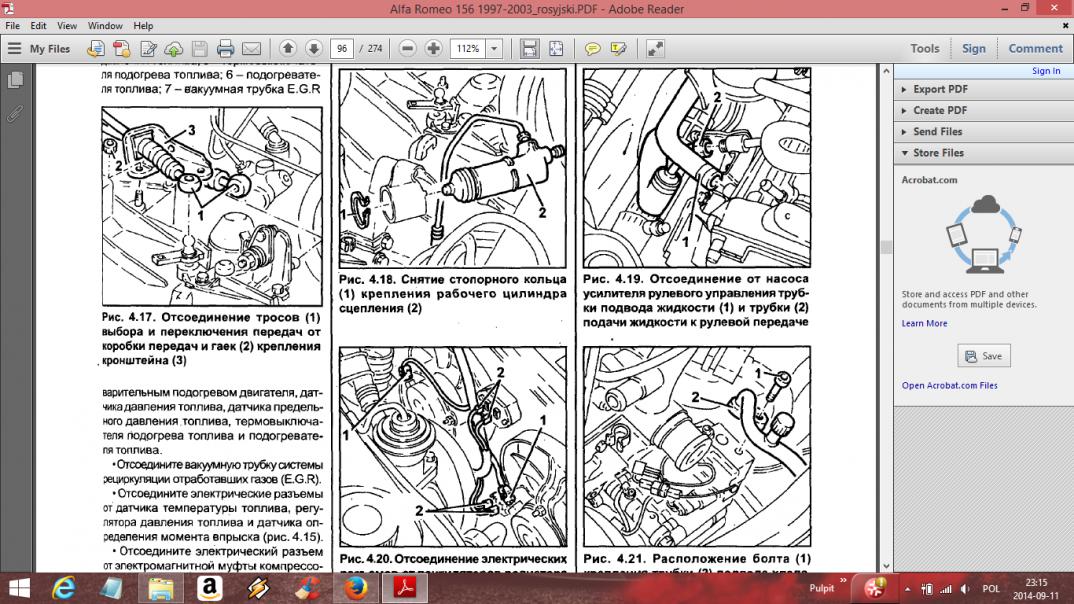Toggle read mode expand icon
This screenshot has width=1074, height=604.
(x=655, y=49)
